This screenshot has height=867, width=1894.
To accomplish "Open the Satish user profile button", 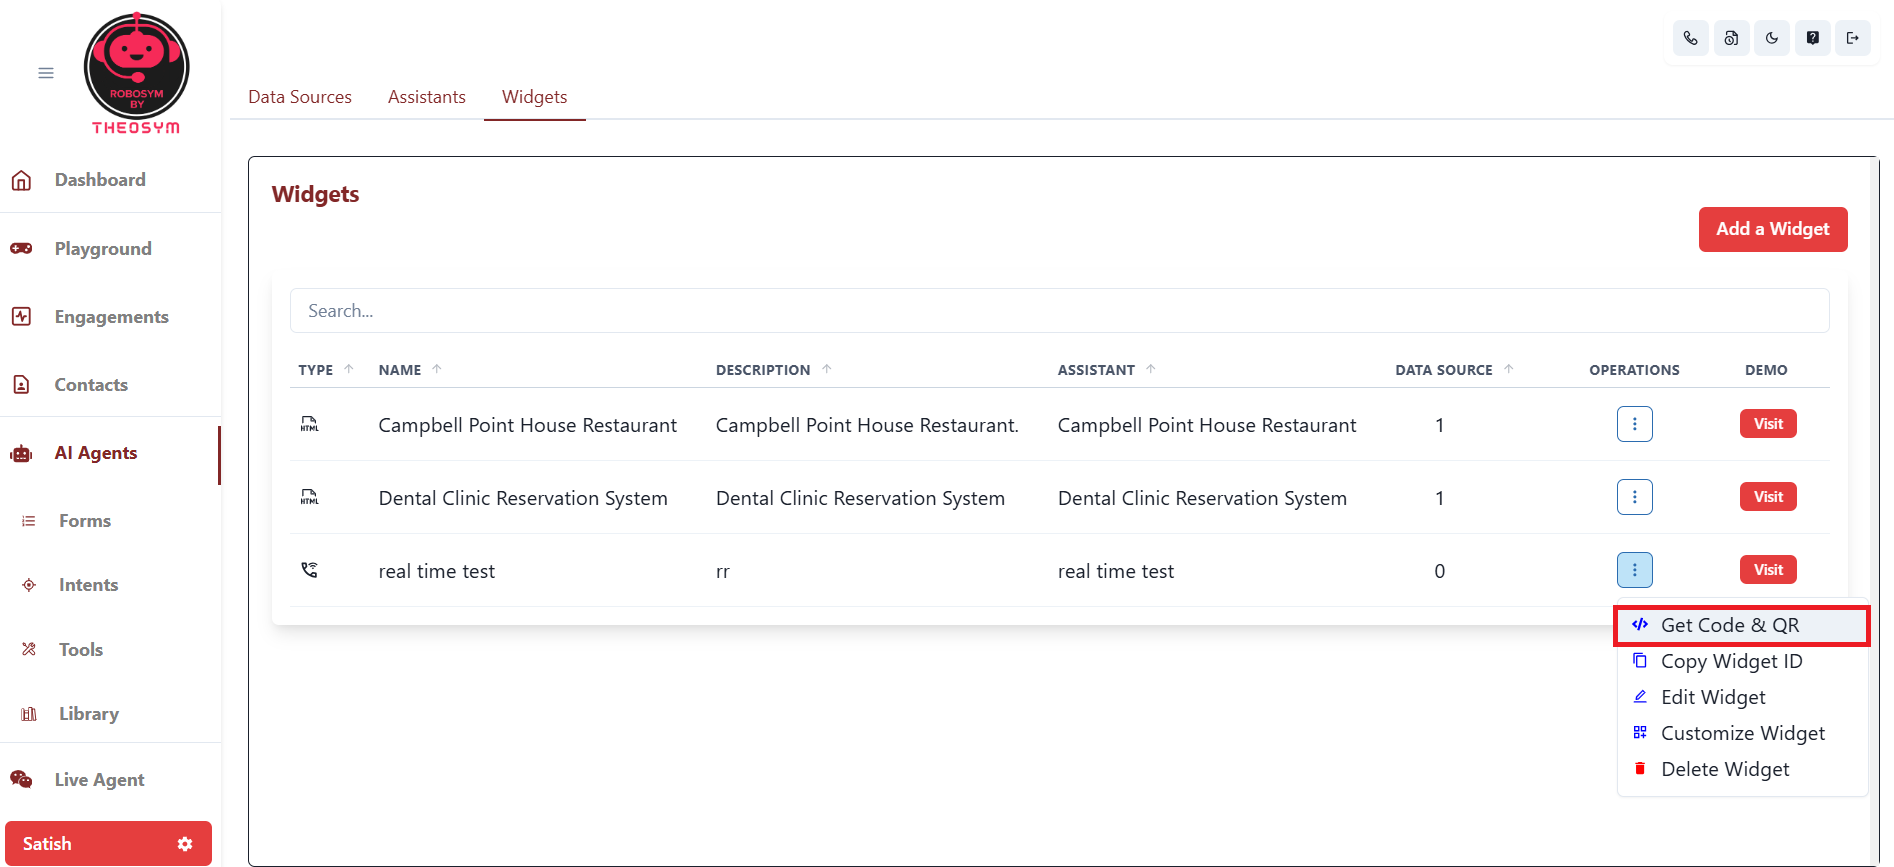I will (x=108, y=844).
